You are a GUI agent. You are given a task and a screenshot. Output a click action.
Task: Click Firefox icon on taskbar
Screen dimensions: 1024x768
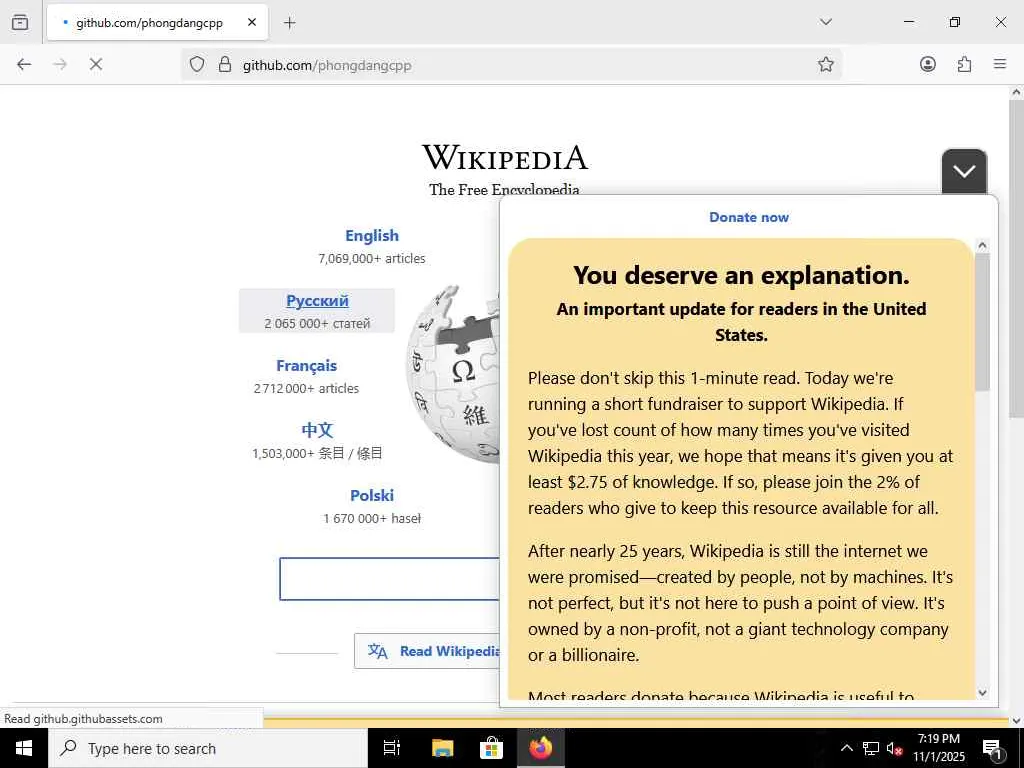click(x=541, y=748)
